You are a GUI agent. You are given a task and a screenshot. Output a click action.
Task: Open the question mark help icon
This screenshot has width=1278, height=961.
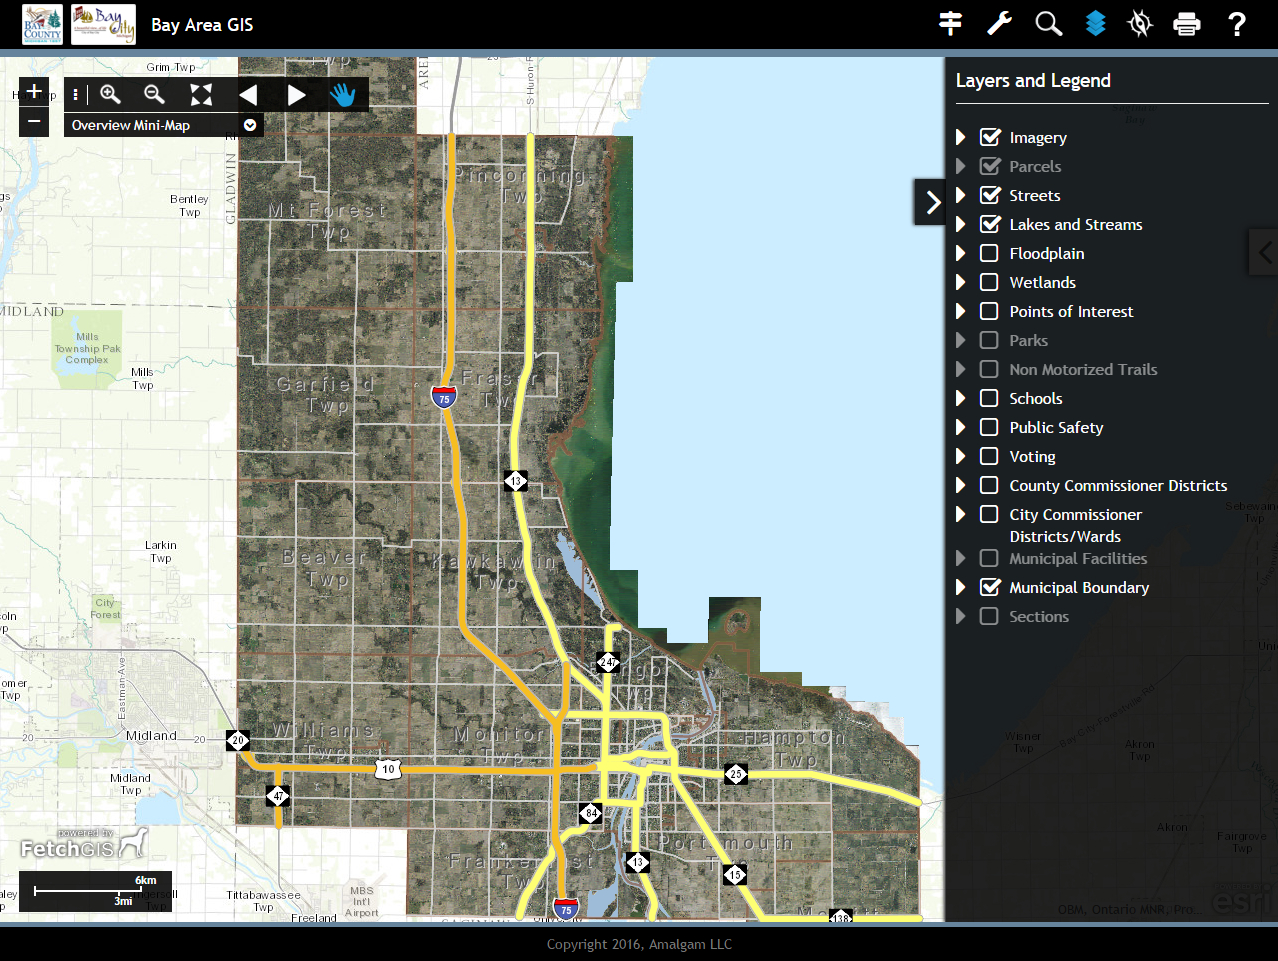[1237, 24]
